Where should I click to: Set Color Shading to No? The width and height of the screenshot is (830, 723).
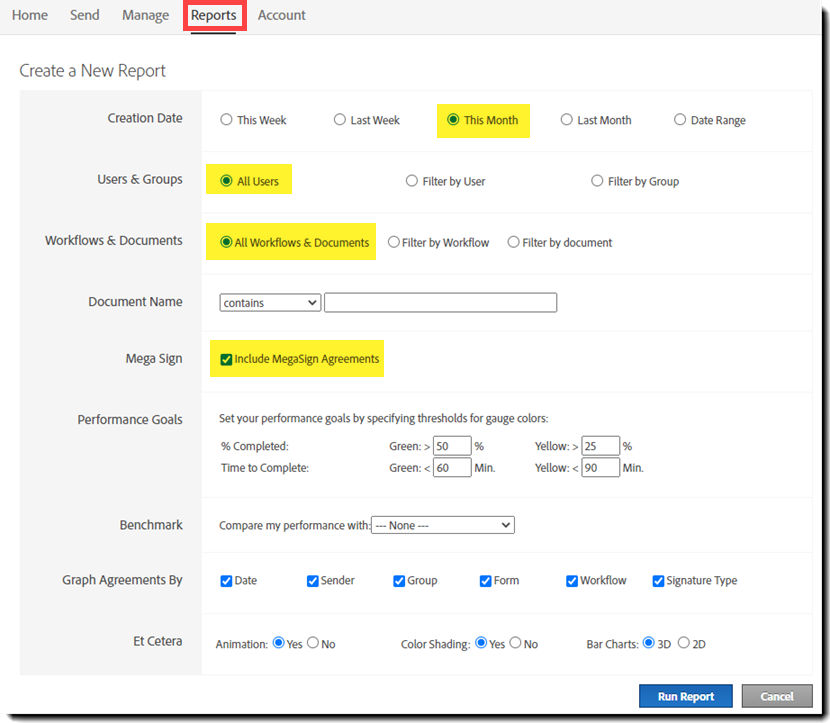(516, 643)
